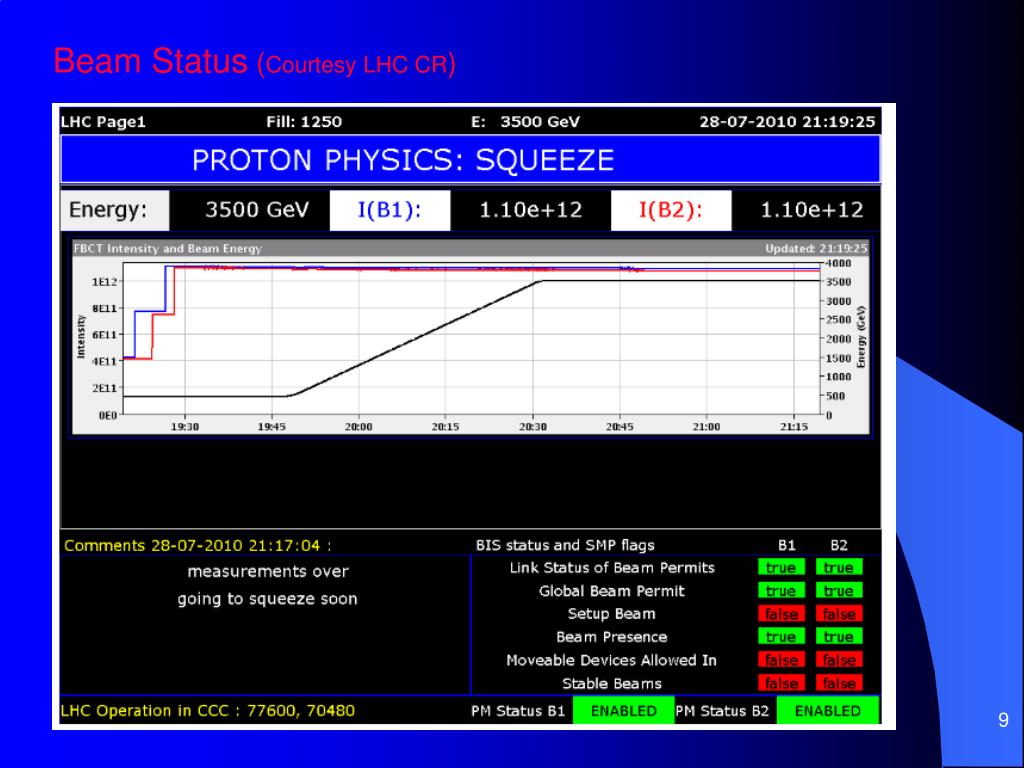Select the "LHC Page1" header label
The width and height of the screenshot is (1024, 768).
[103, 122]
